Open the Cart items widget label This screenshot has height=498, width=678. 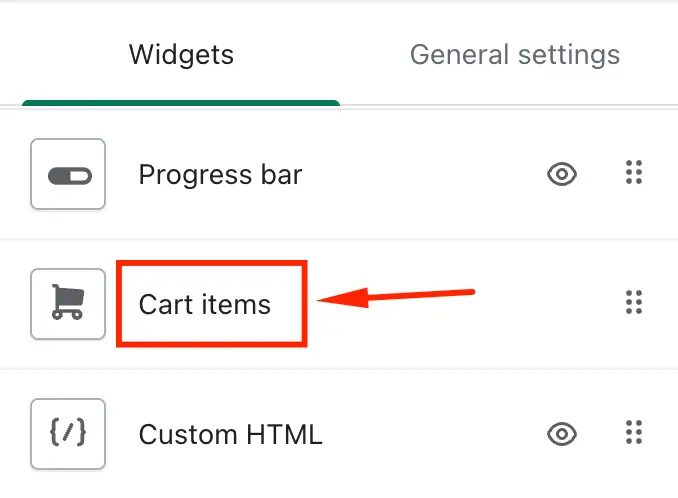coord(205,304)
